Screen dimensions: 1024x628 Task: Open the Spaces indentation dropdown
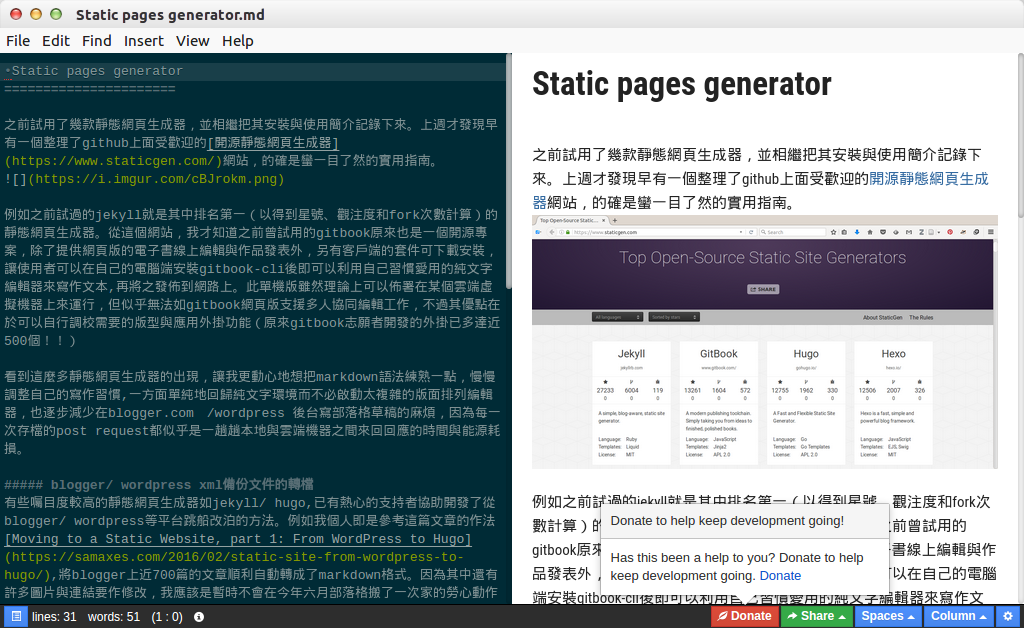click(x=888, y=616)
